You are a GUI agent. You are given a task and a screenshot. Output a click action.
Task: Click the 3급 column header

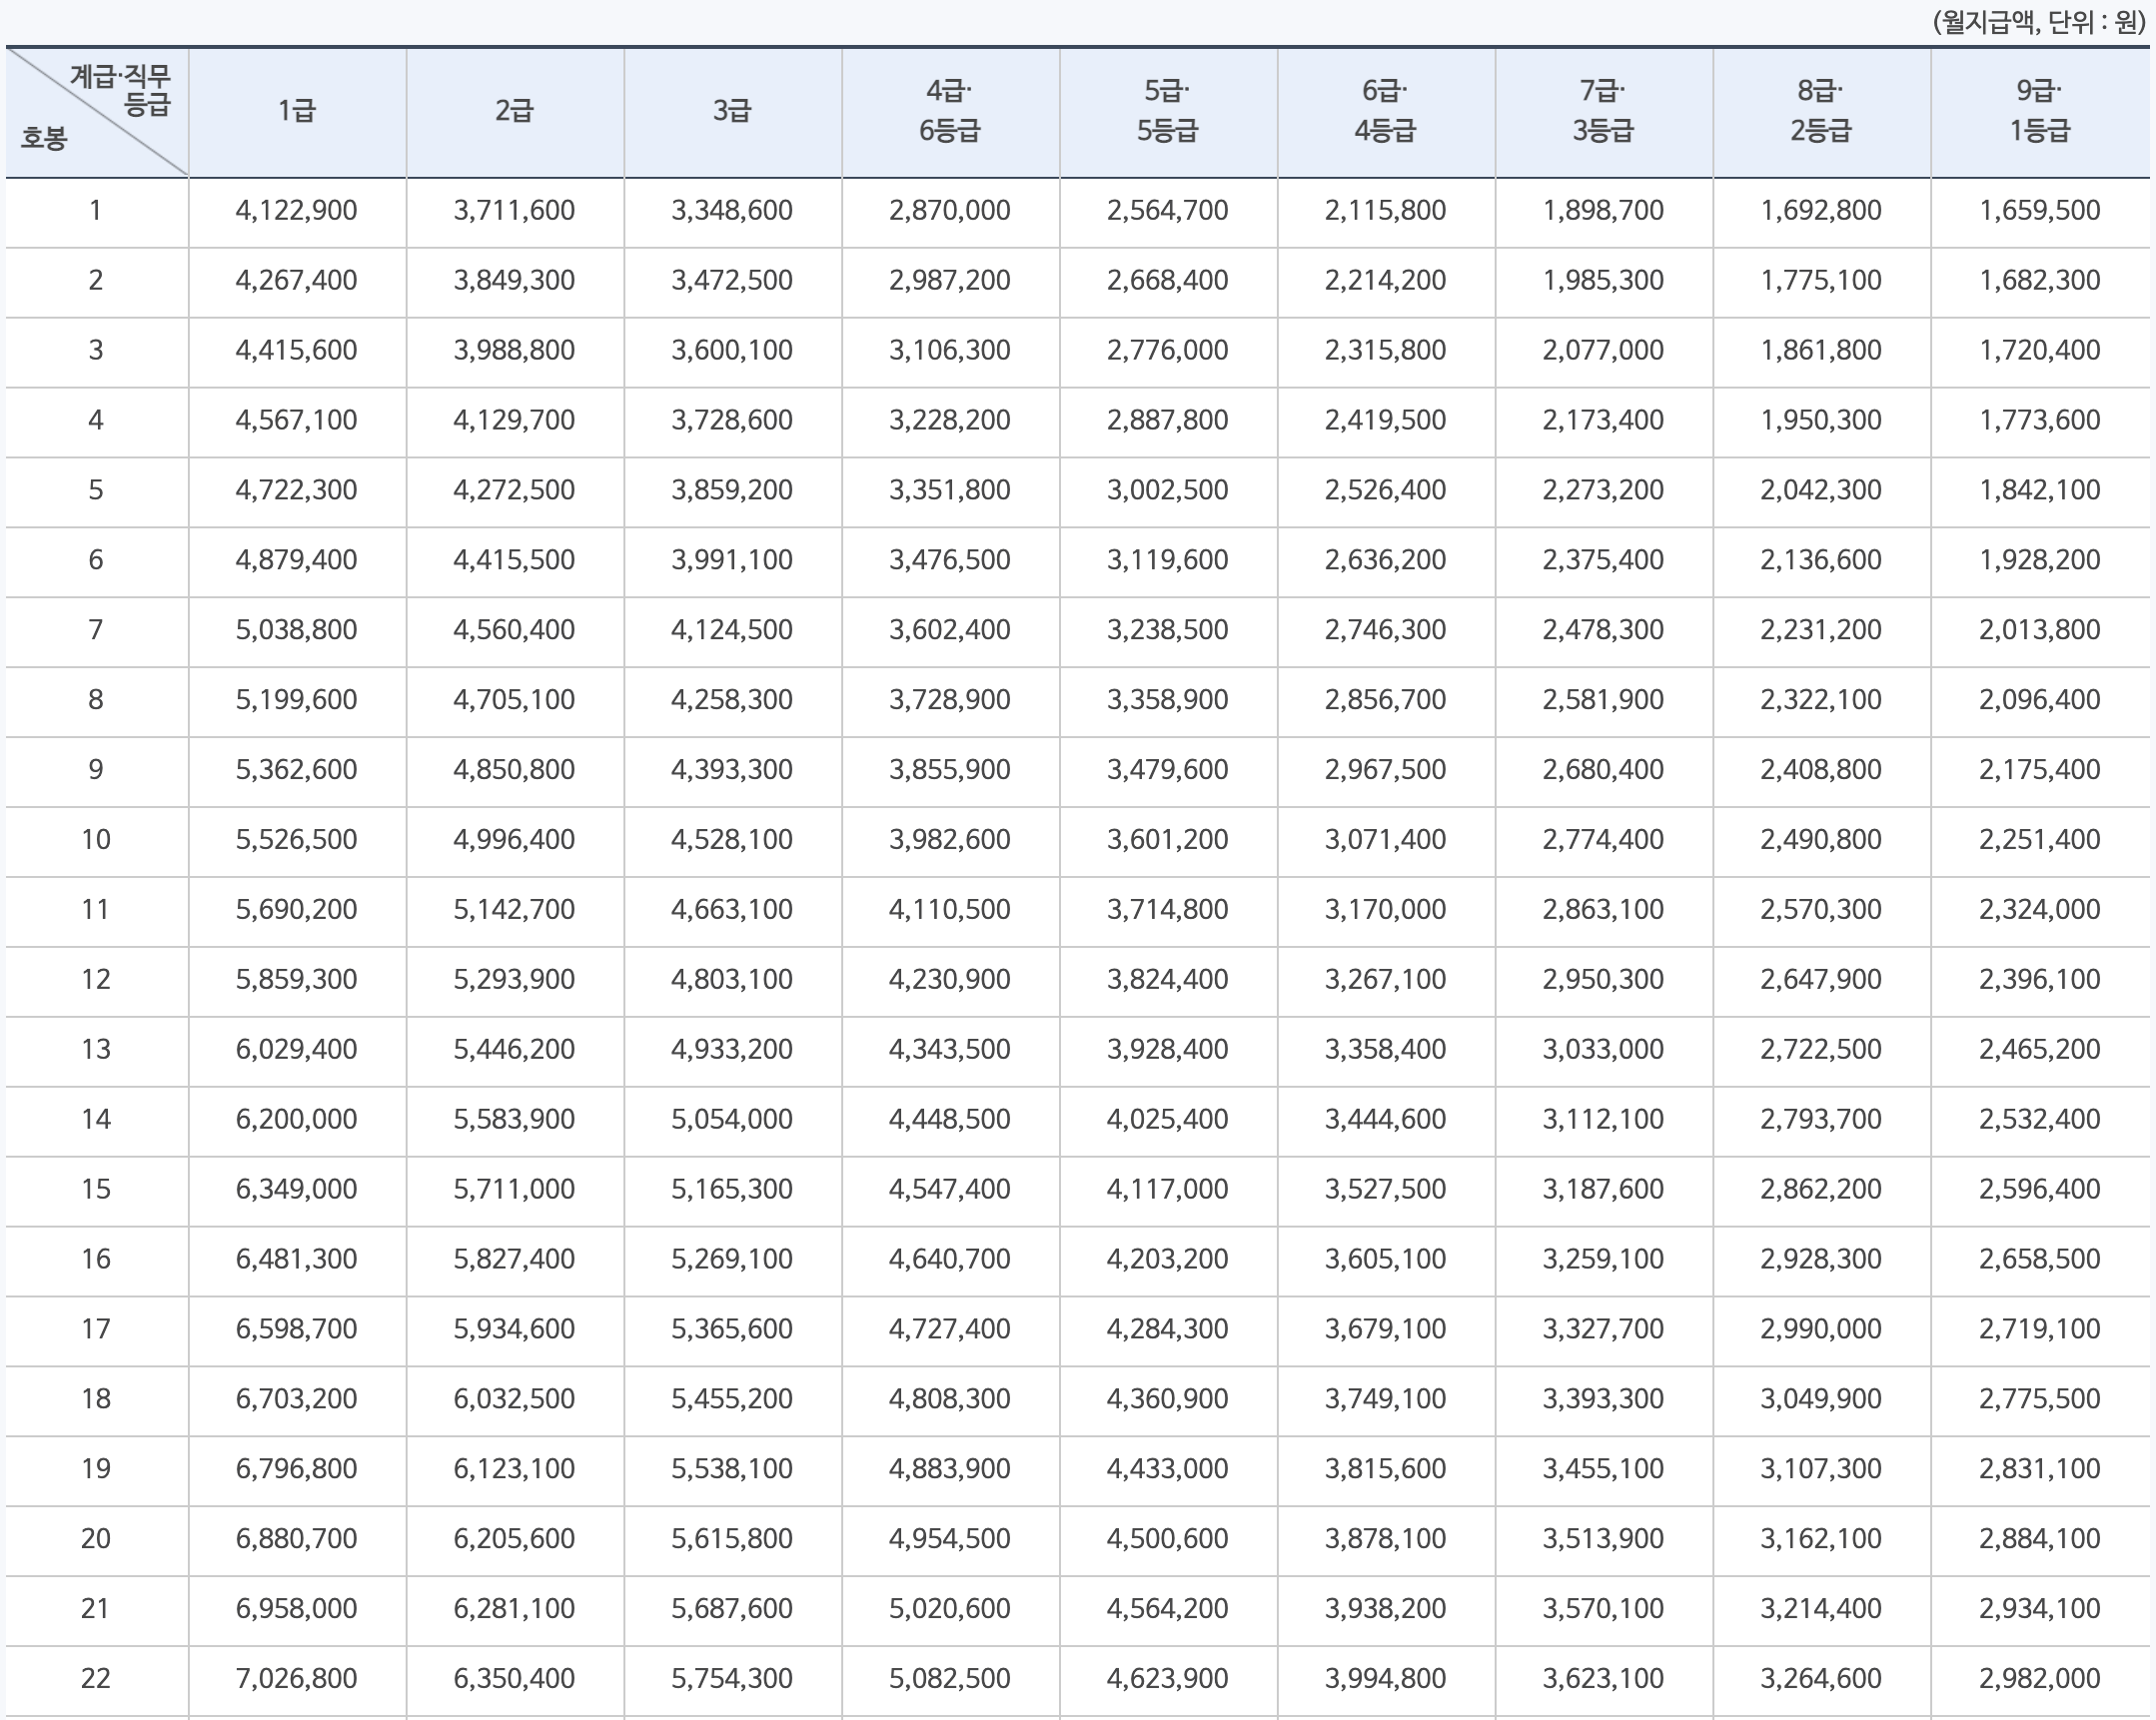(732, 111)
